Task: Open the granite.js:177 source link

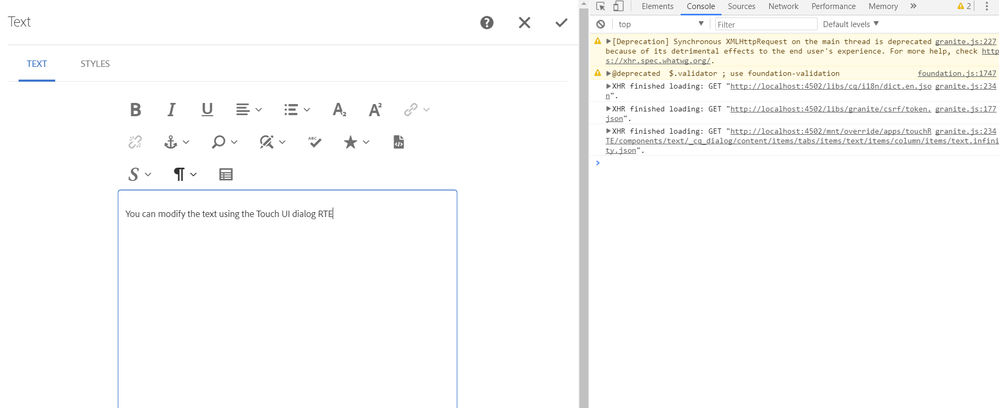Action: (966, 109)
